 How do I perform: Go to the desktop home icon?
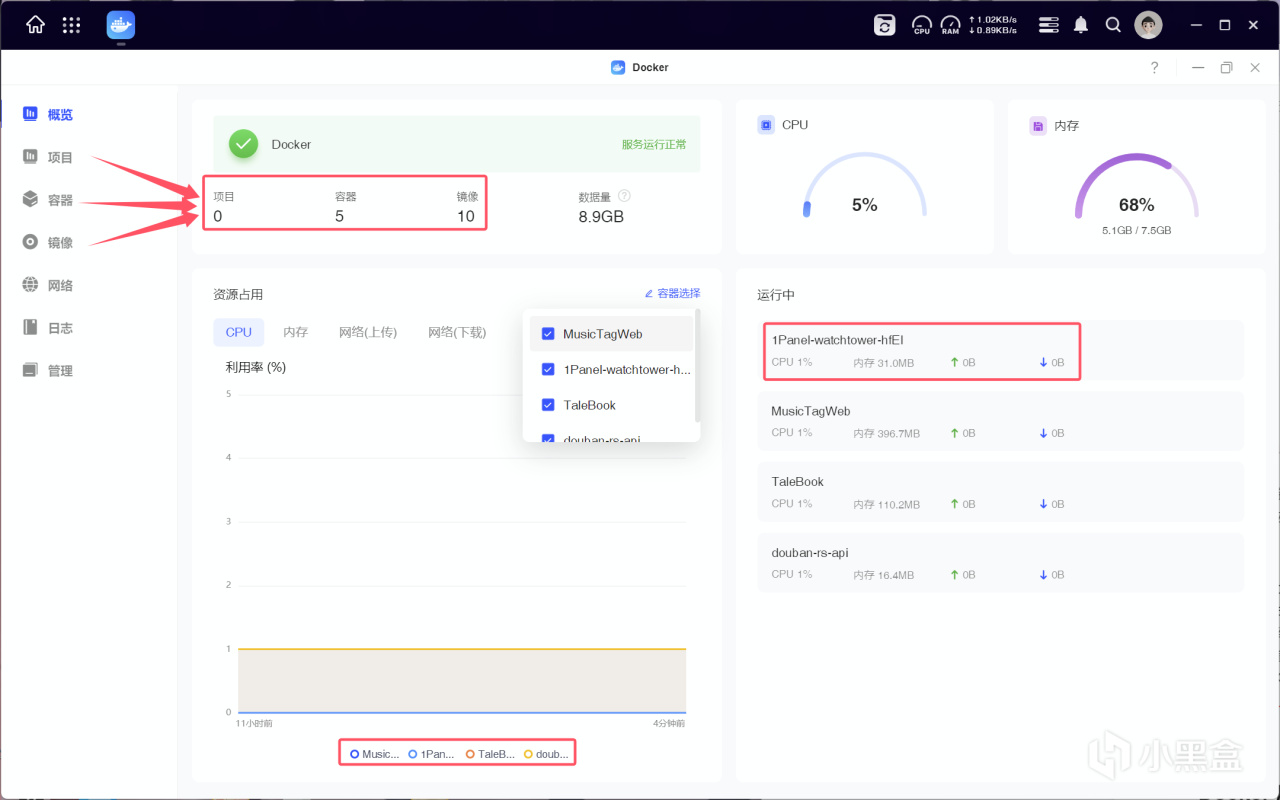pyautogui.click(x=35, y=25)
